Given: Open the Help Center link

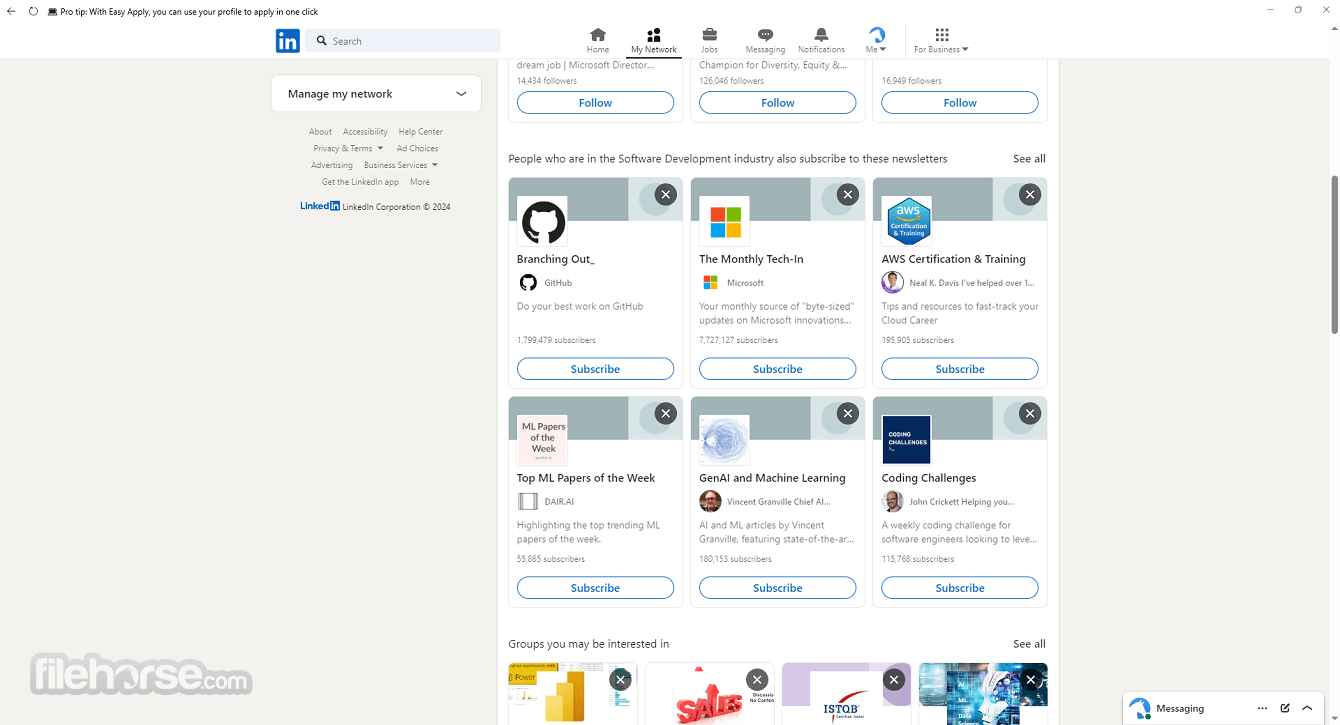Looking at the screenshot, I should pyautogui.click(x=420, y=132).
